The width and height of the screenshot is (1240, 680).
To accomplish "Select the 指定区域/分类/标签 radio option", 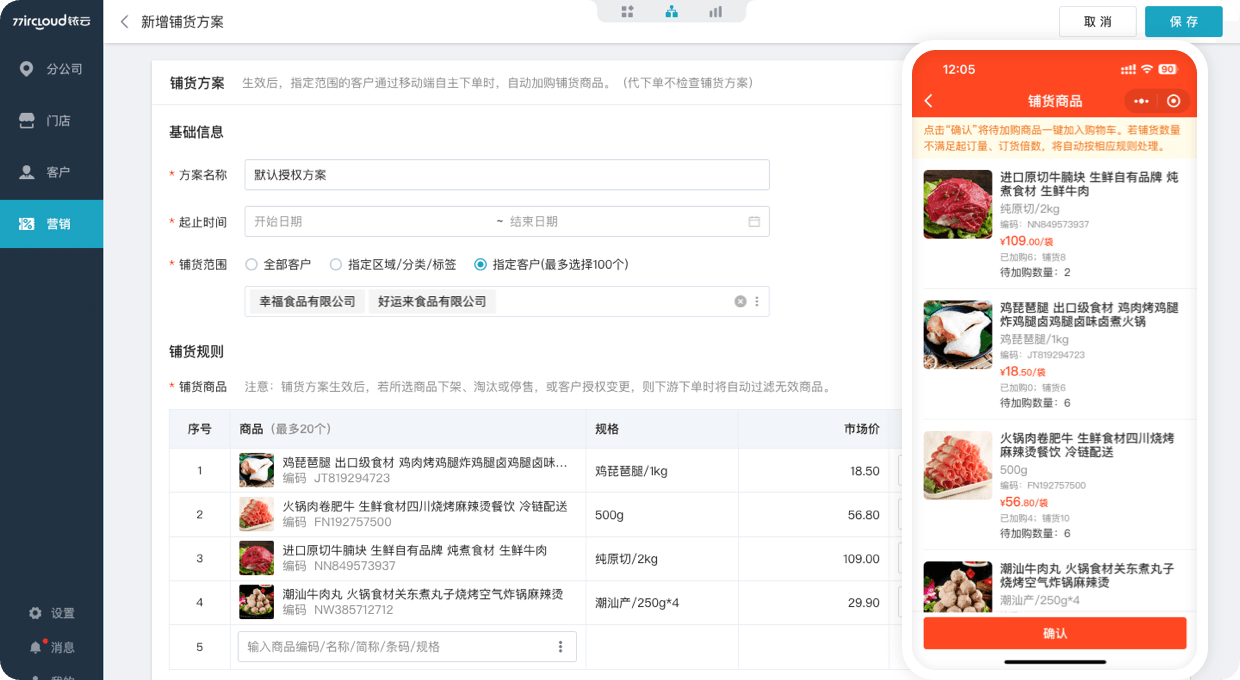I will [336, 265].
